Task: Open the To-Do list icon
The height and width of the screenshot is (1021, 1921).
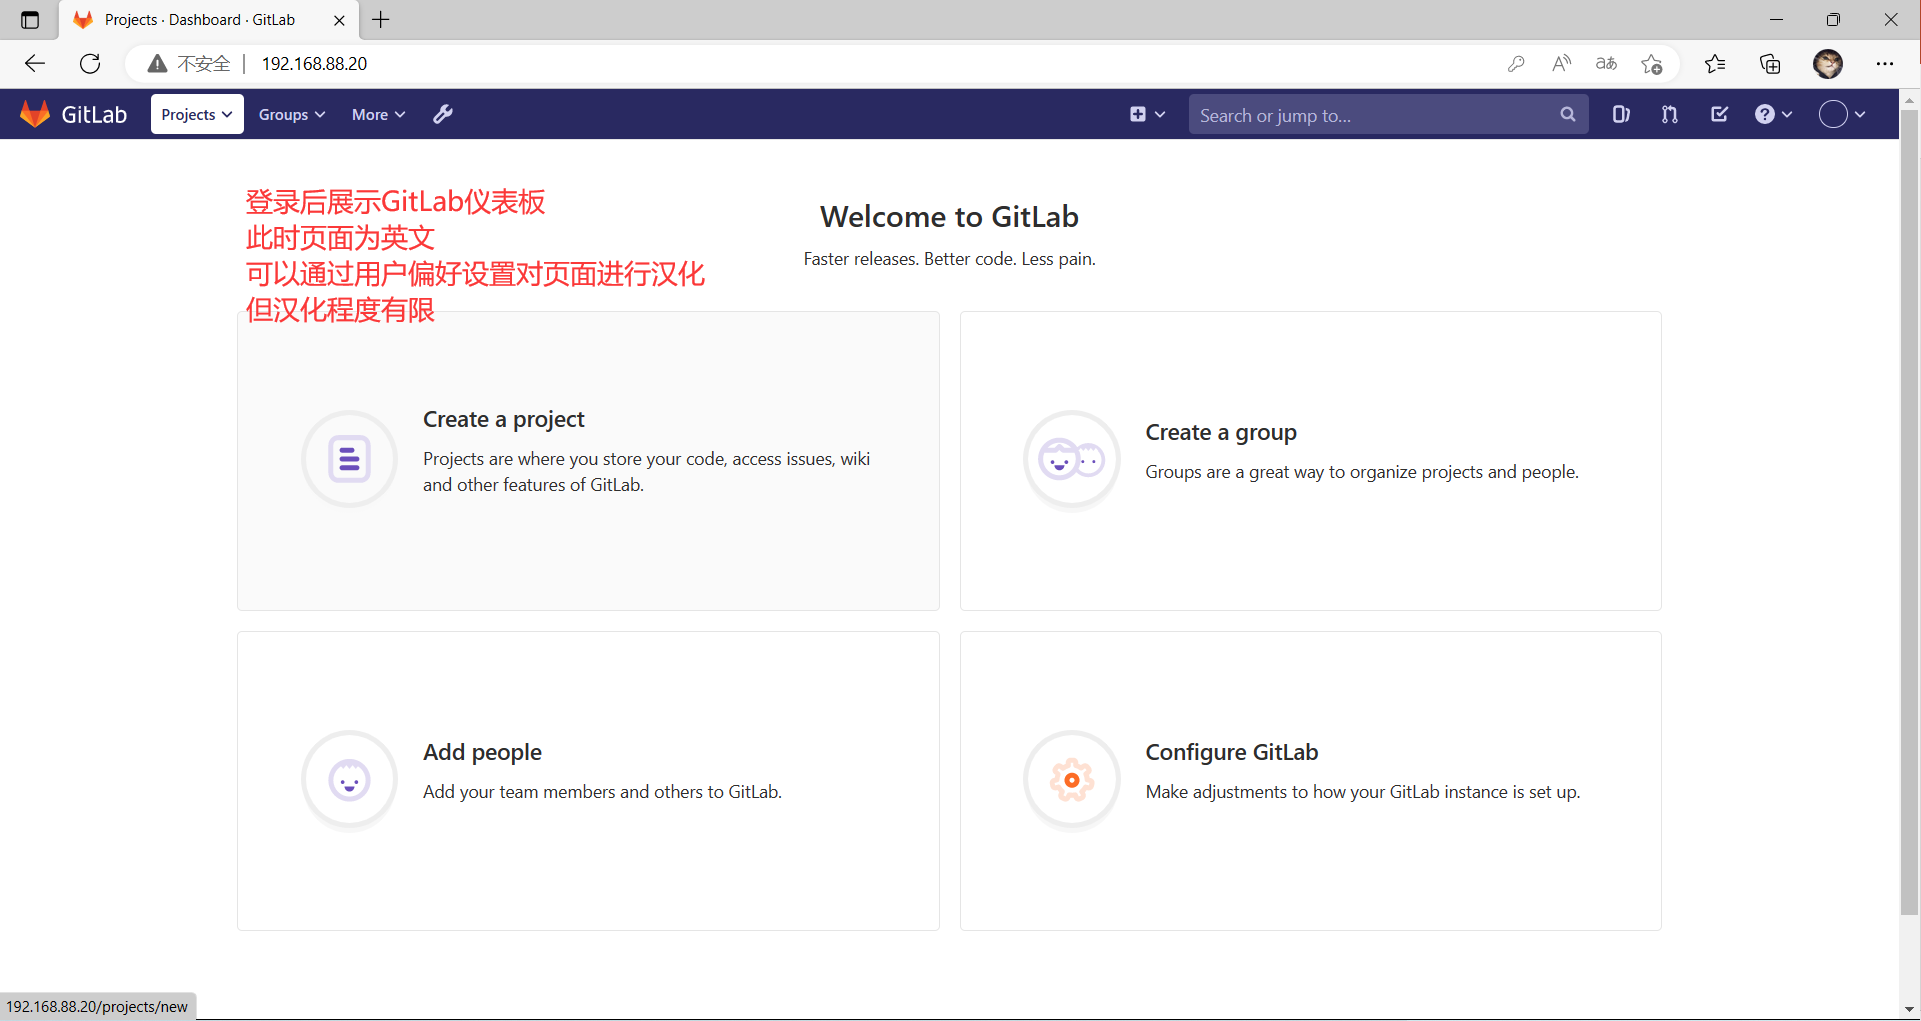Action: pos(1719,114)
